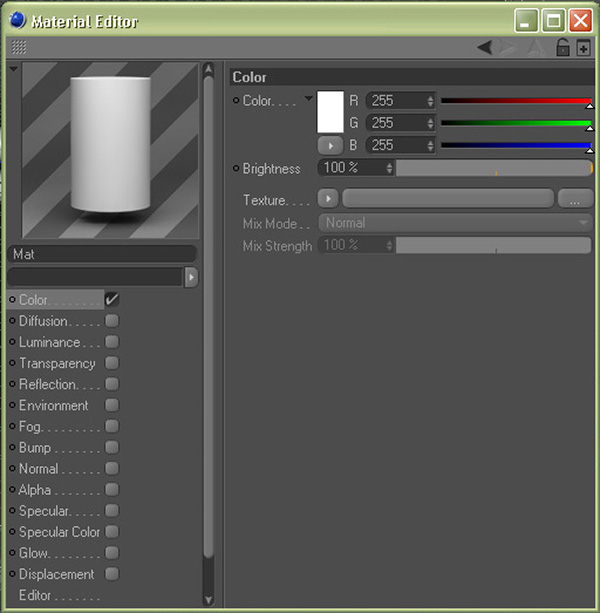The image size is (600, 613).
Task: Select the Reflection channel label
Action: coord(47,384)
